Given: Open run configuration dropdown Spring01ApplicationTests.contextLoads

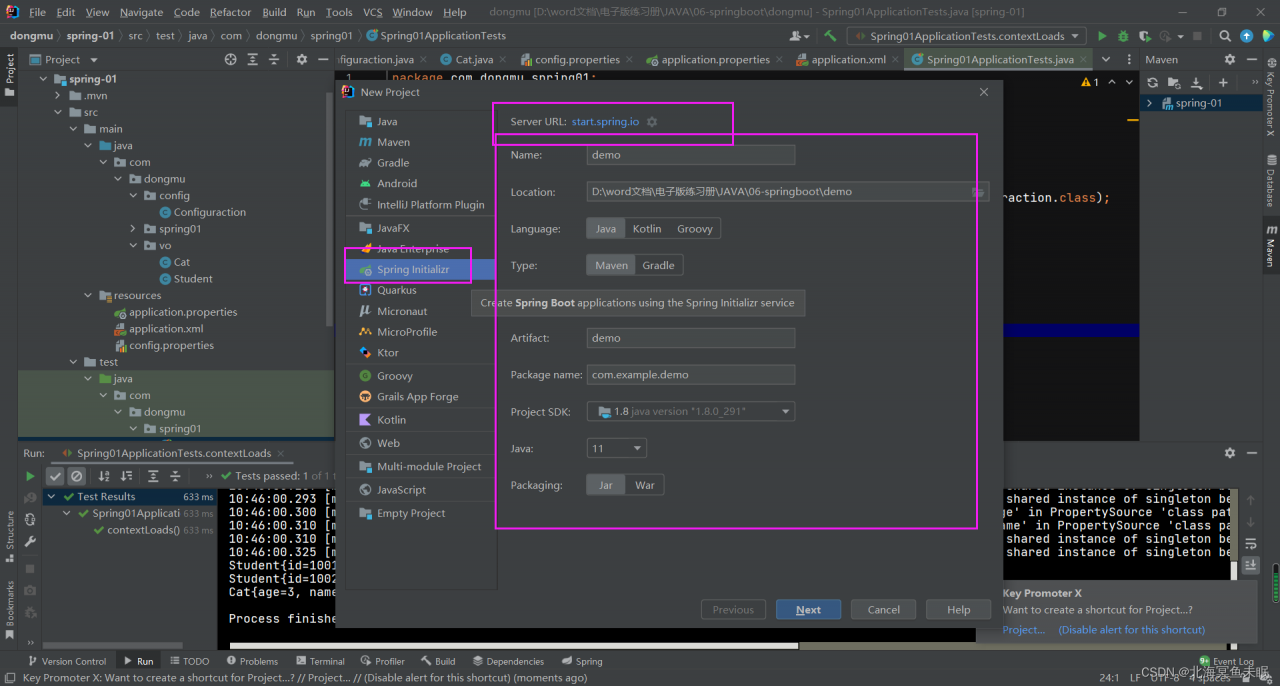Looking at the screenshot, I should (965, 36).
